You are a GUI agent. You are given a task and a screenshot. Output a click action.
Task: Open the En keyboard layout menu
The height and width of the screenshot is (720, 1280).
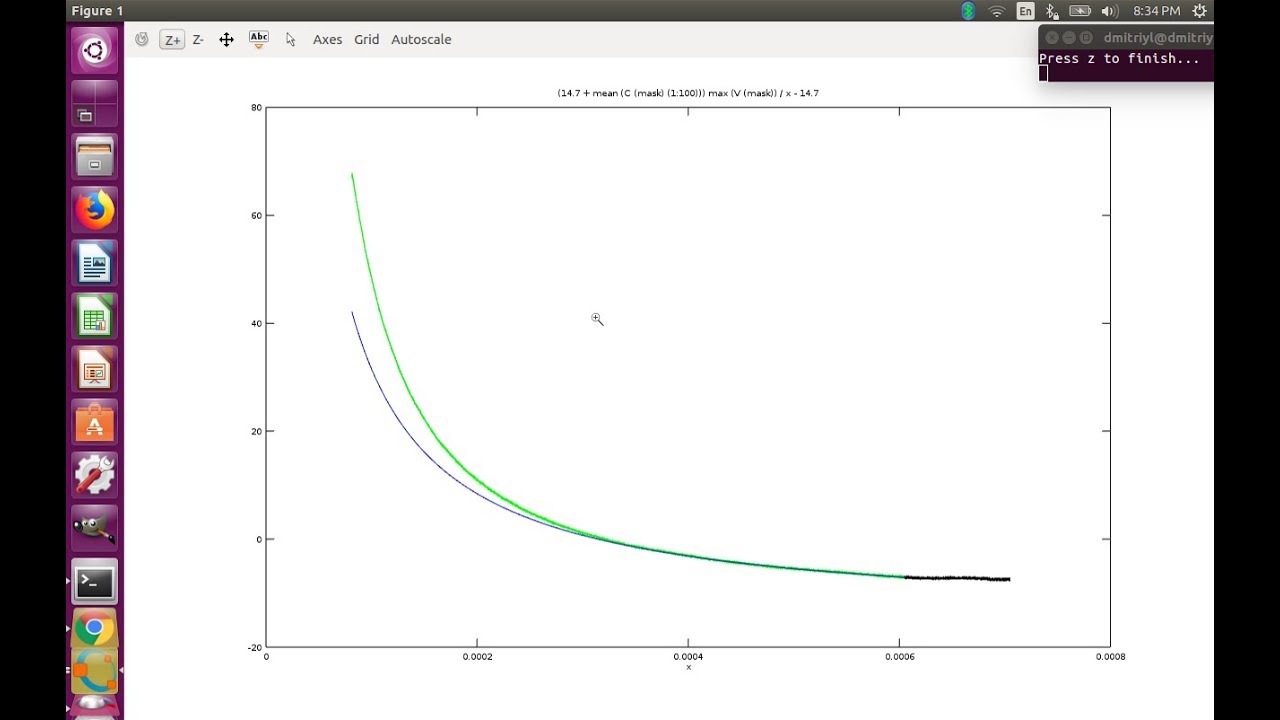coord(1025,11)
